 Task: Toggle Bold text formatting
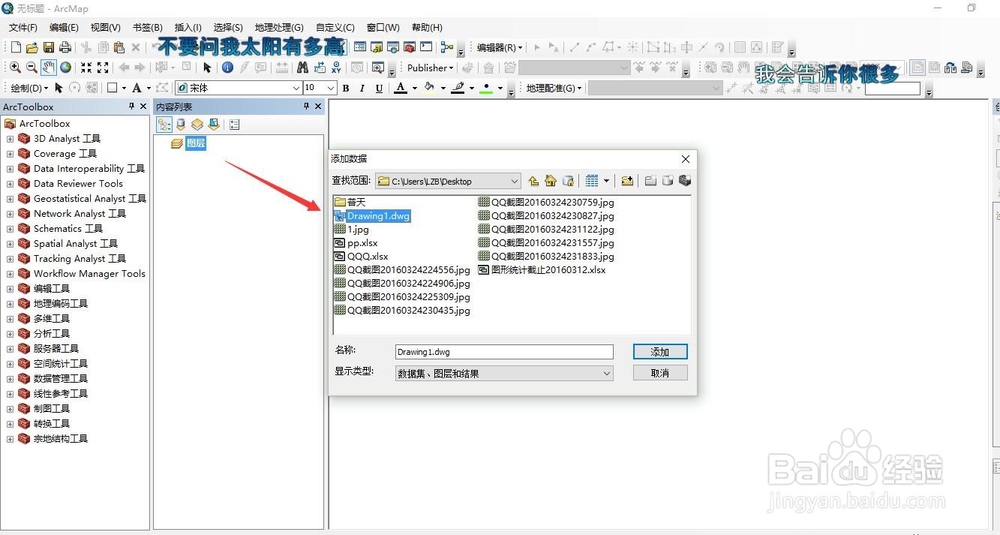[x=346, y=88]
